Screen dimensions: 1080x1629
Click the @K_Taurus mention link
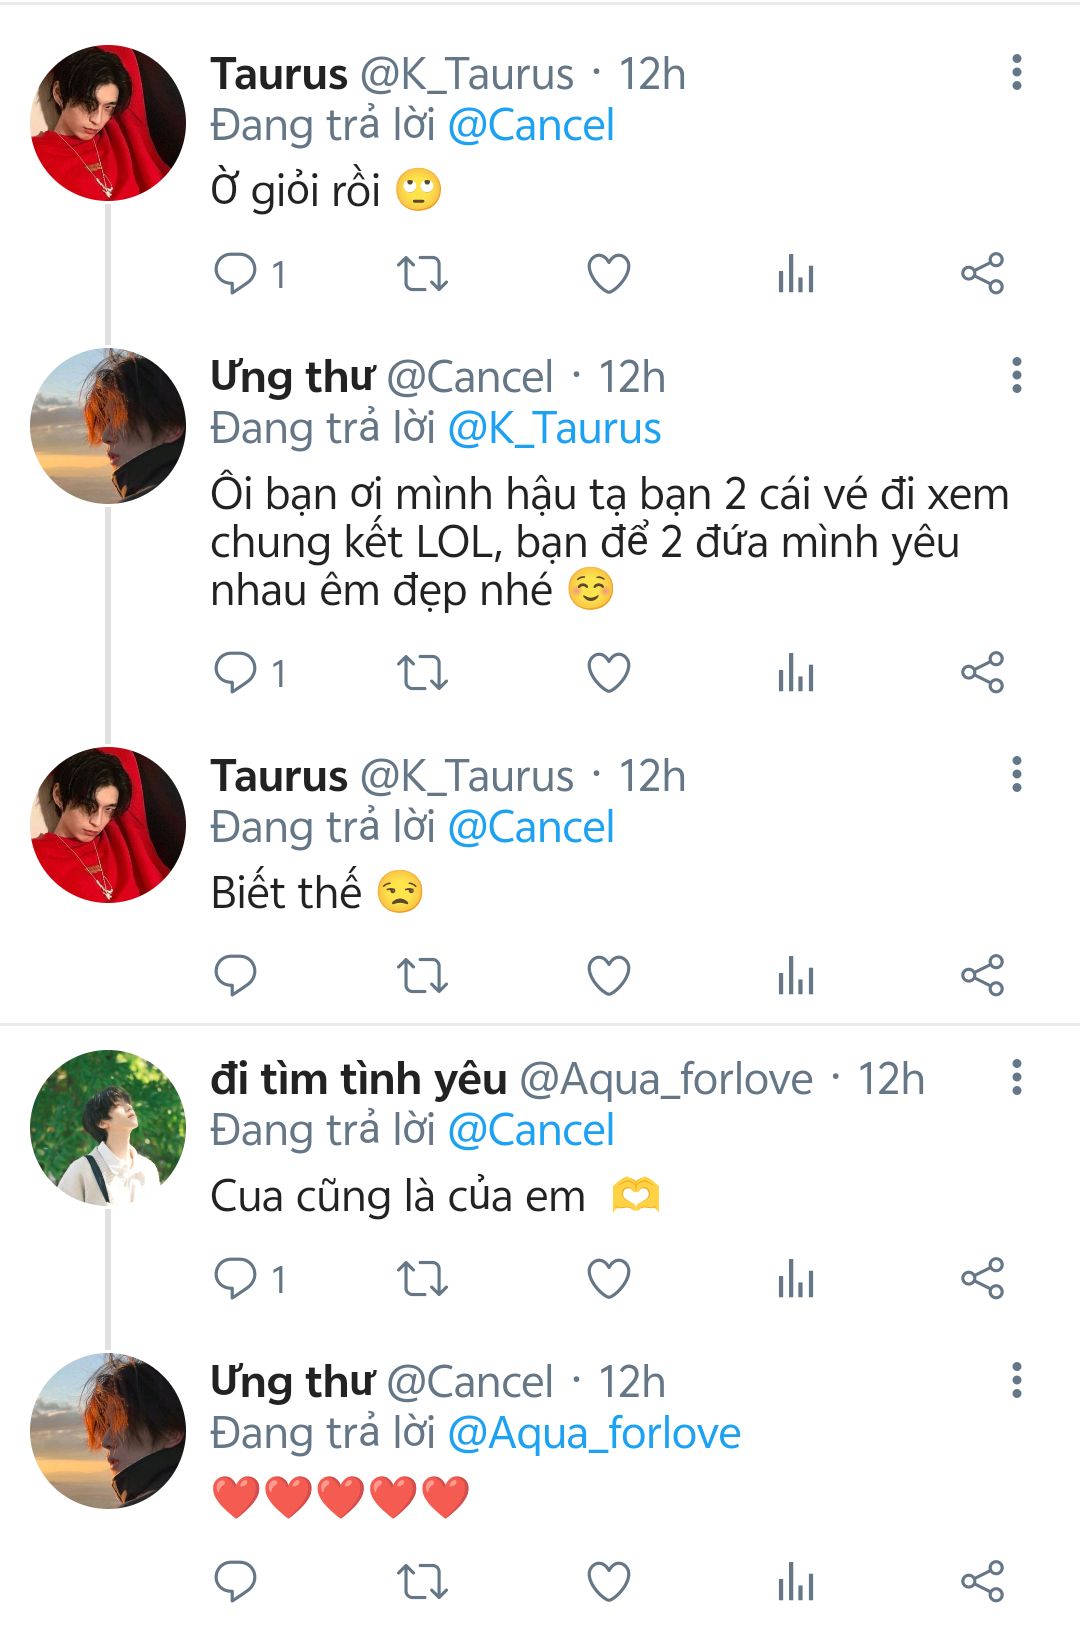point(554,429)
